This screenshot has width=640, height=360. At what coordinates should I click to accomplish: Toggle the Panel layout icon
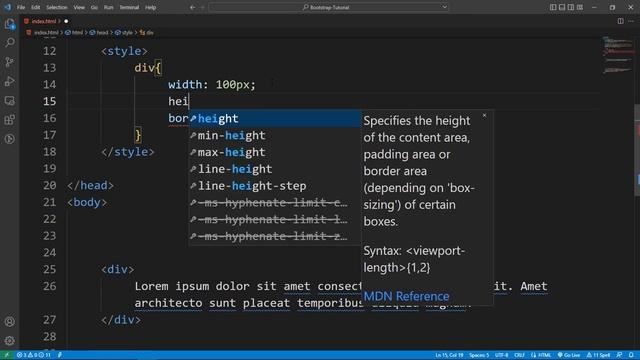[562, 7]
